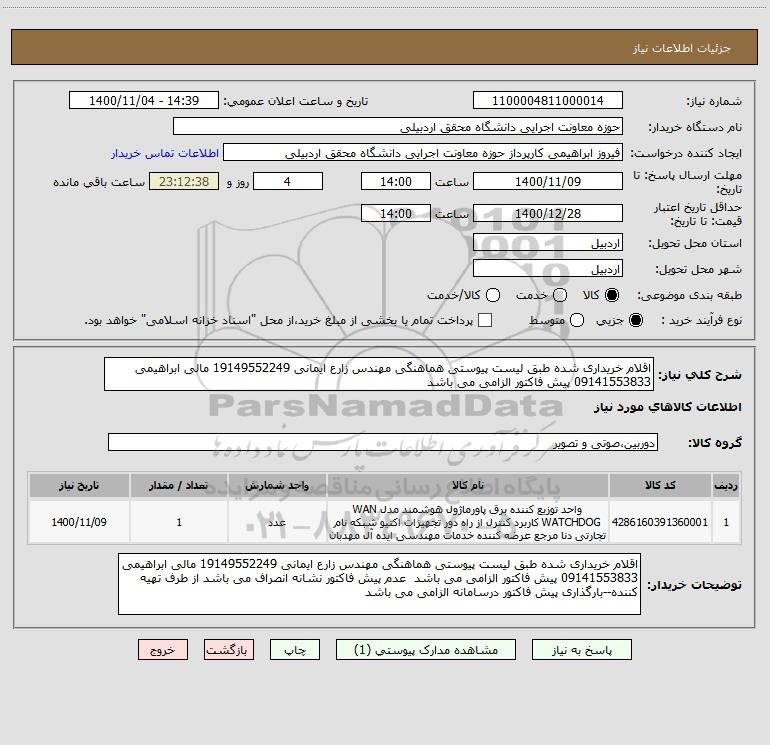Click the request creator field فیروز ابراهیمی
770x745 pixels.
tap(423, 152)
